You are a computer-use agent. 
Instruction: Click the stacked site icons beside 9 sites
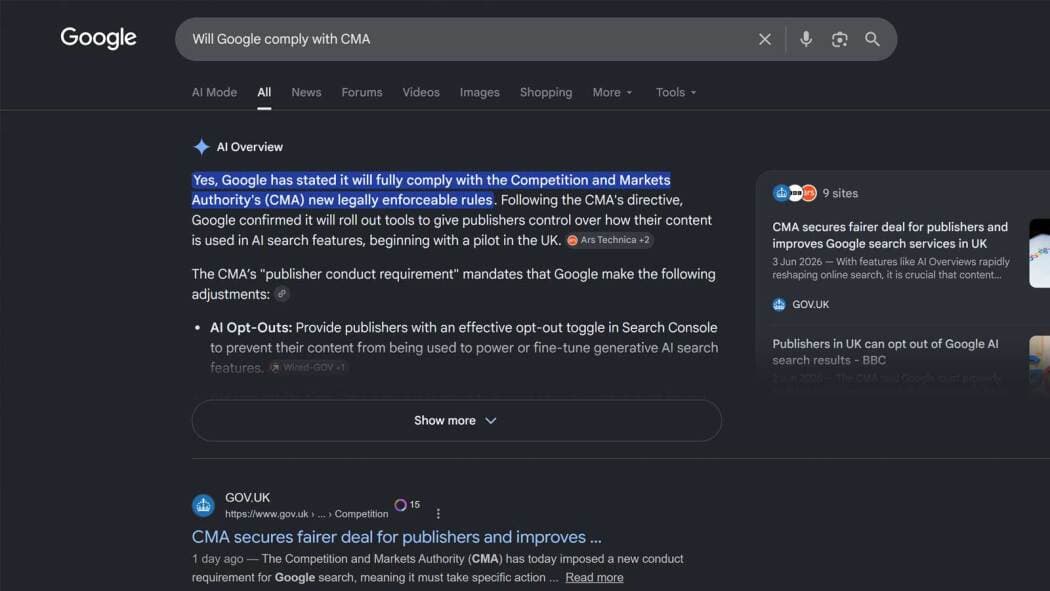pyautogui.click(x=794, y=193)
